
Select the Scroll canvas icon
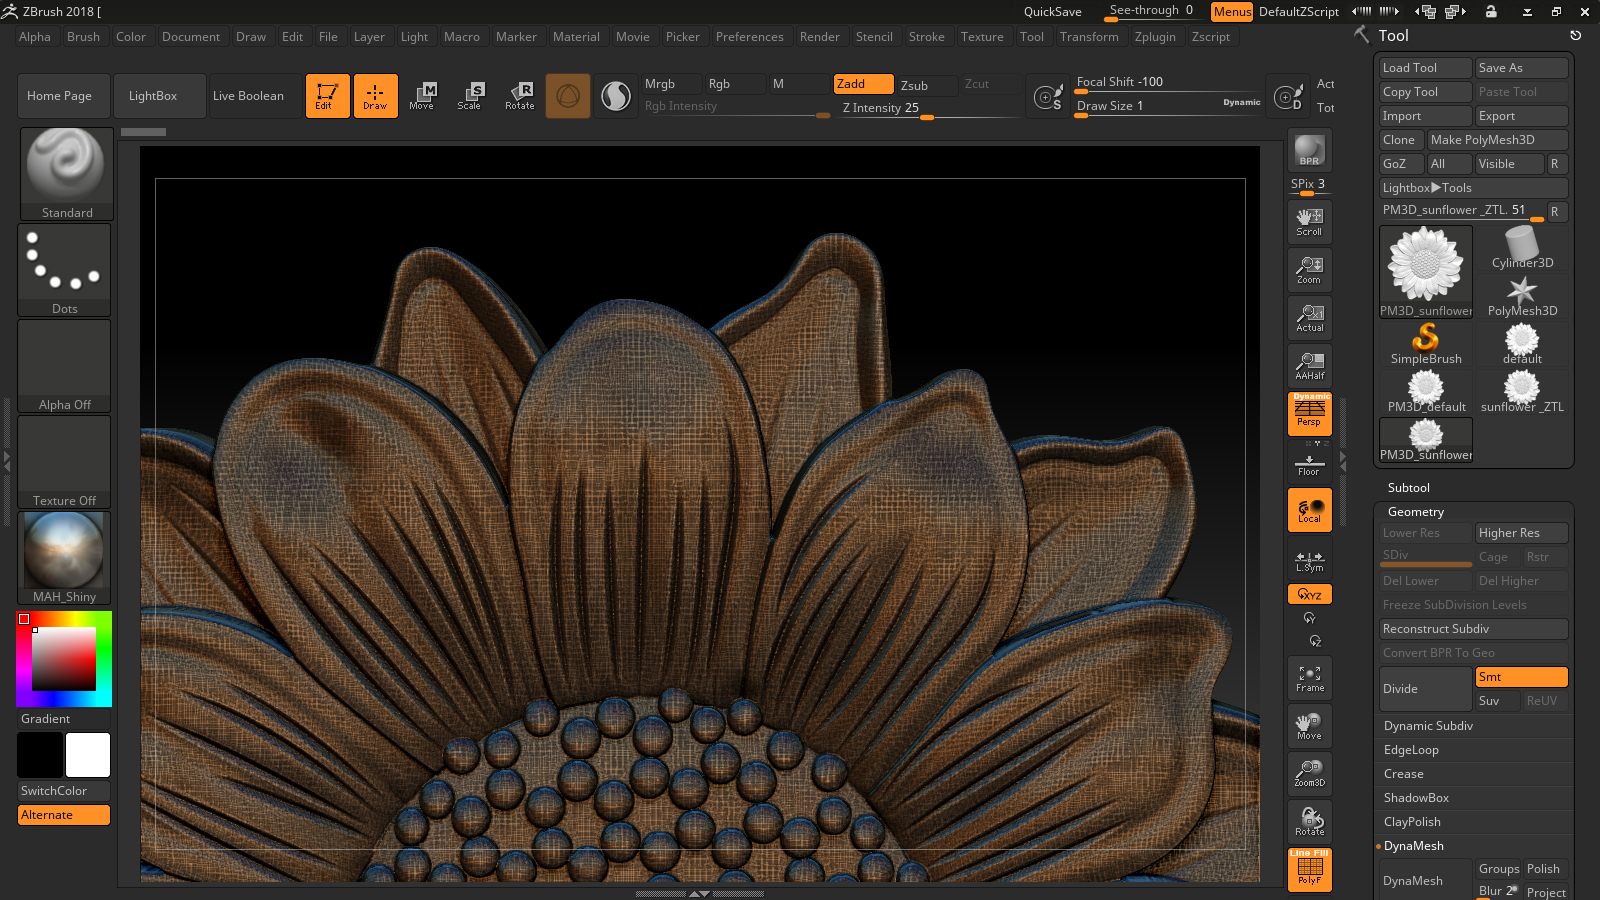[x=1309, y=222]
